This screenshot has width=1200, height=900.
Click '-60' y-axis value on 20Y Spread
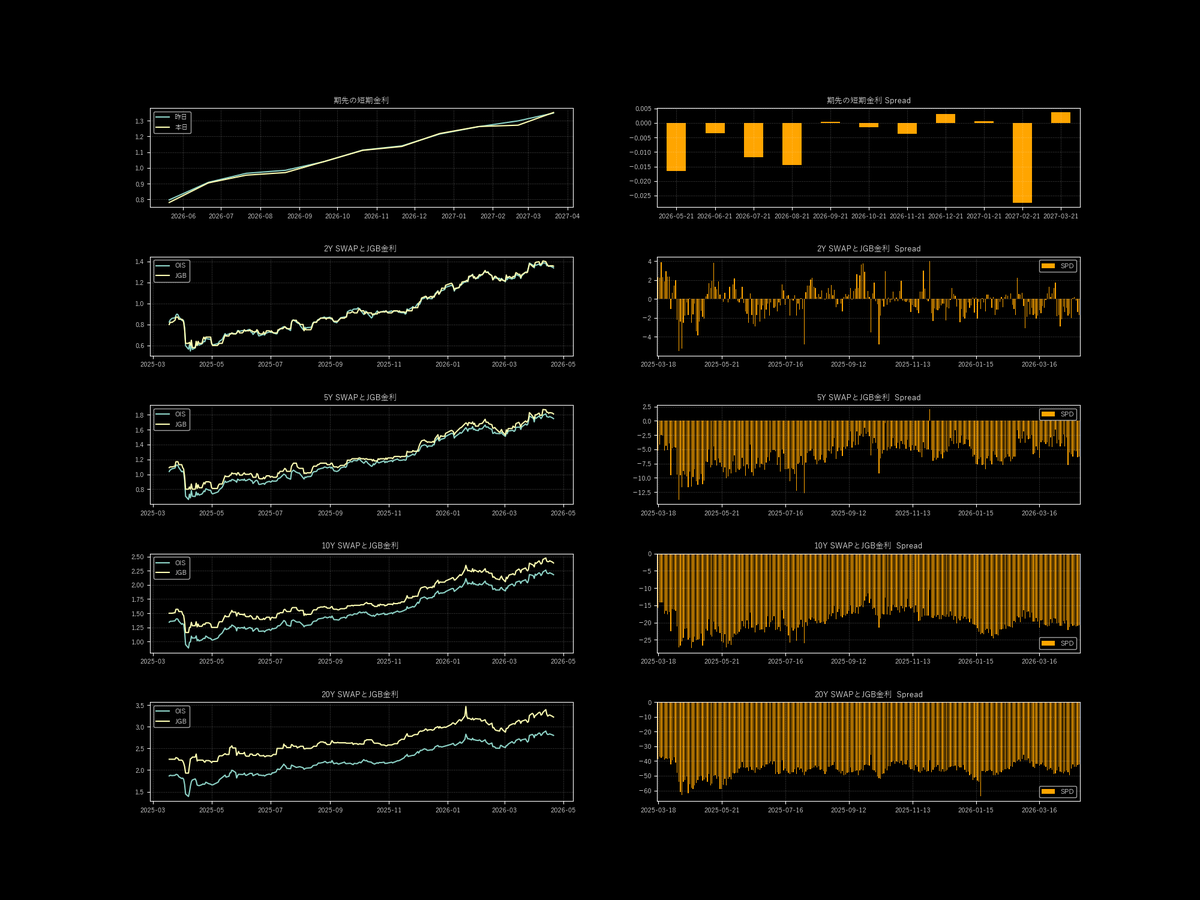click(646, 791)
